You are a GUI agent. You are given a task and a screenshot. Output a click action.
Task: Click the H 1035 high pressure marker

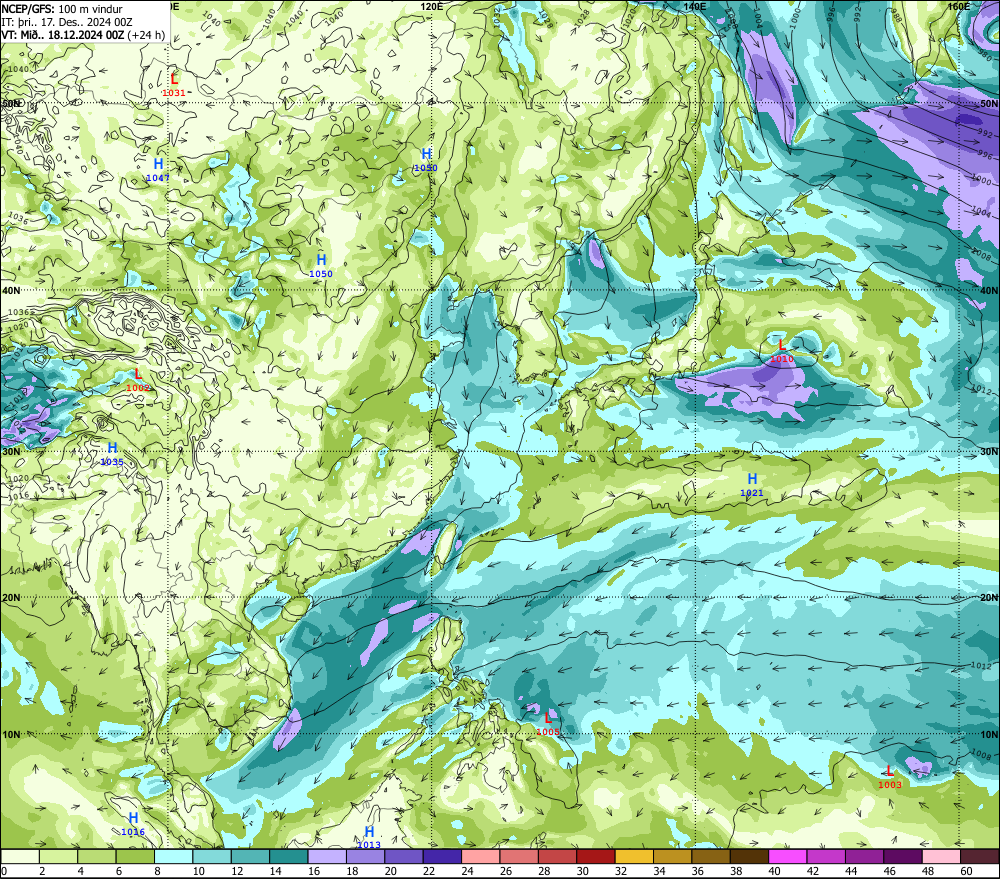[112, 454]
